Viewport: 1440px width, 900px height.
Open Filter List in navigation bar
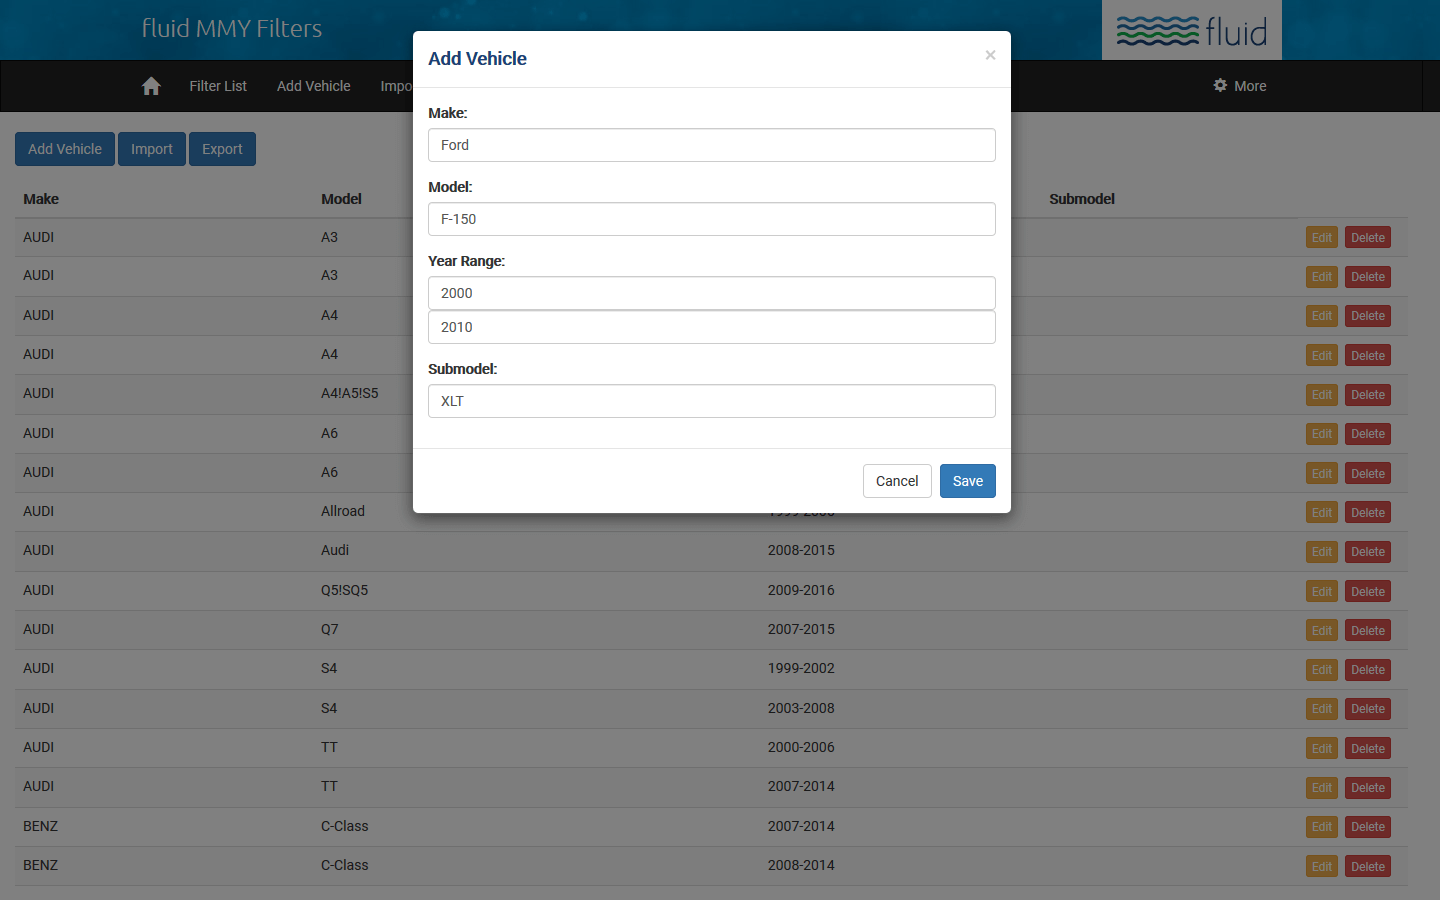point(218,86)
